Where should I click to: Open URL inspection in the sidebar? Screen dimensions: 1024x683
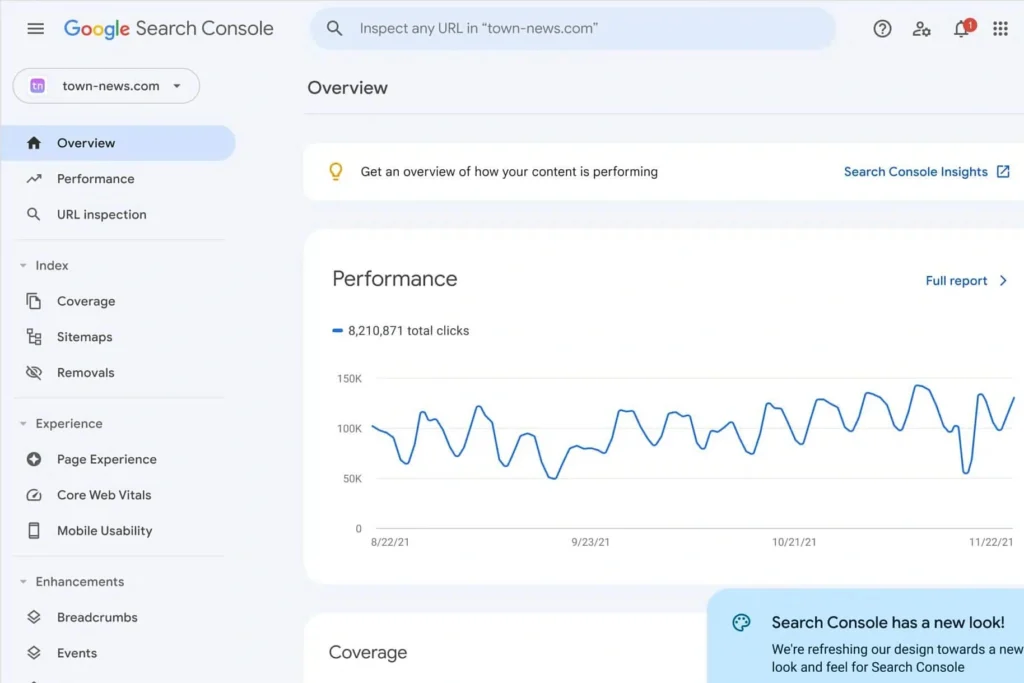pyautogui.click(x=118, y=214)
